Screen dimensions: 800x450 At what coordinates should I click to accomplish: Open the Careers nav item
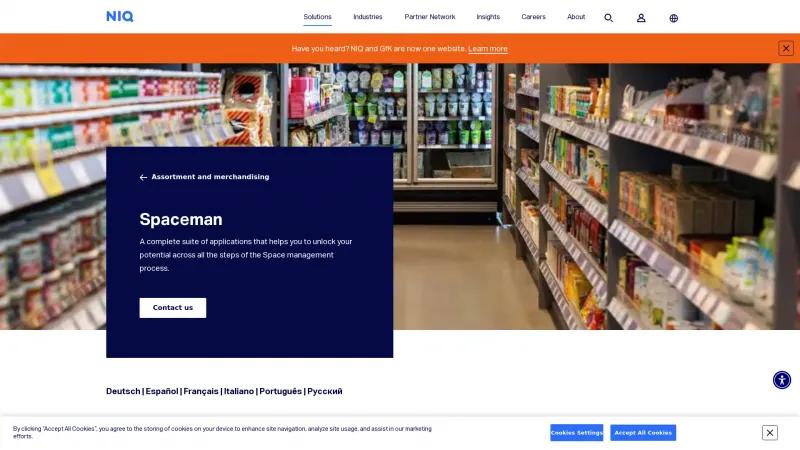[x=533, y=17]
